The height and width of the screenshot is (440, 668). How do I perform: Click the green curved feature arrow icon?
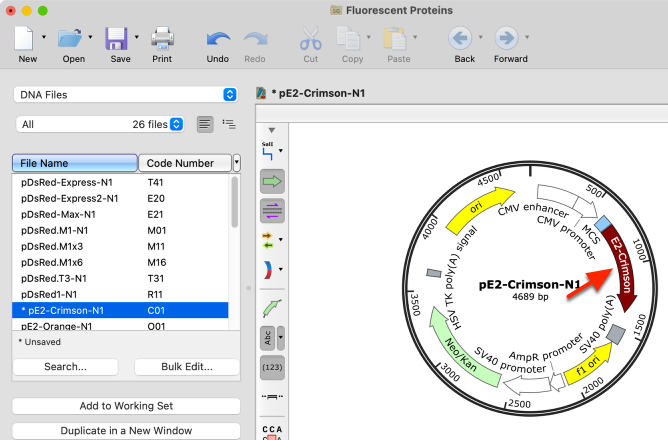point(272,308)
